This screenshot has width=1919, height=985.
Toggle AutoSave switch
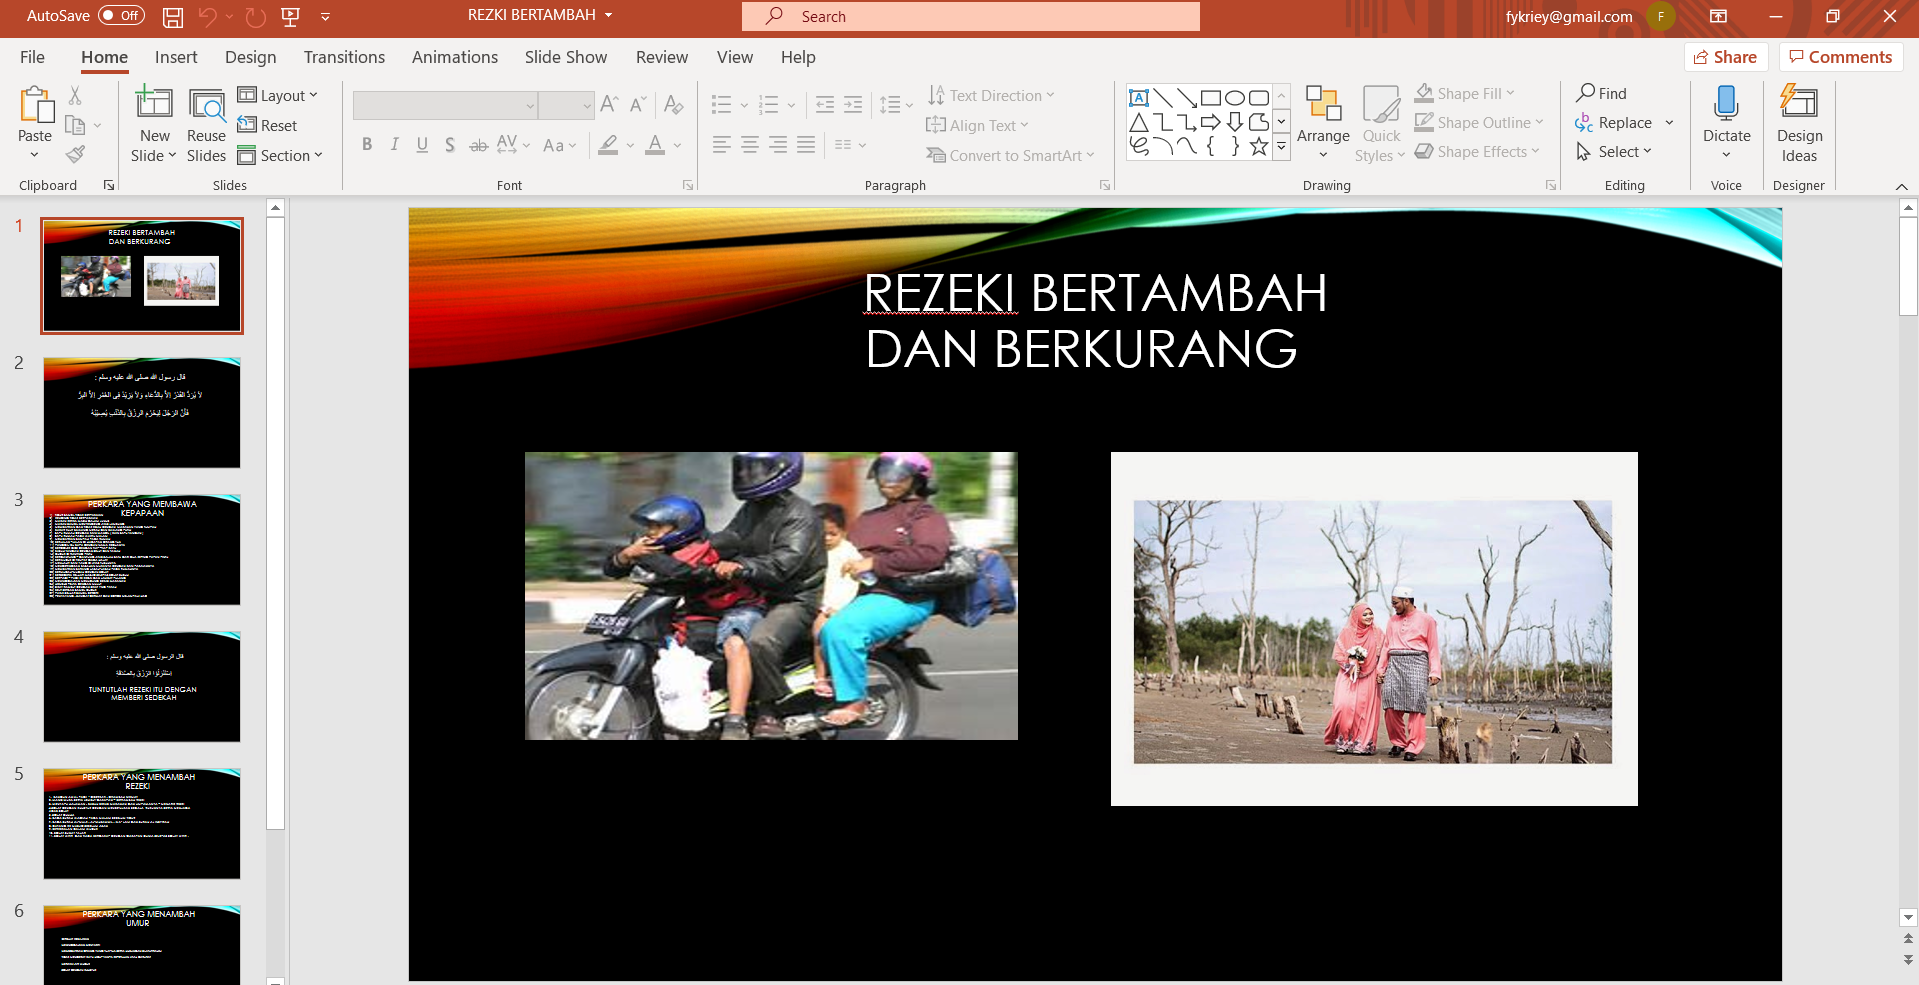click(121, 16)
